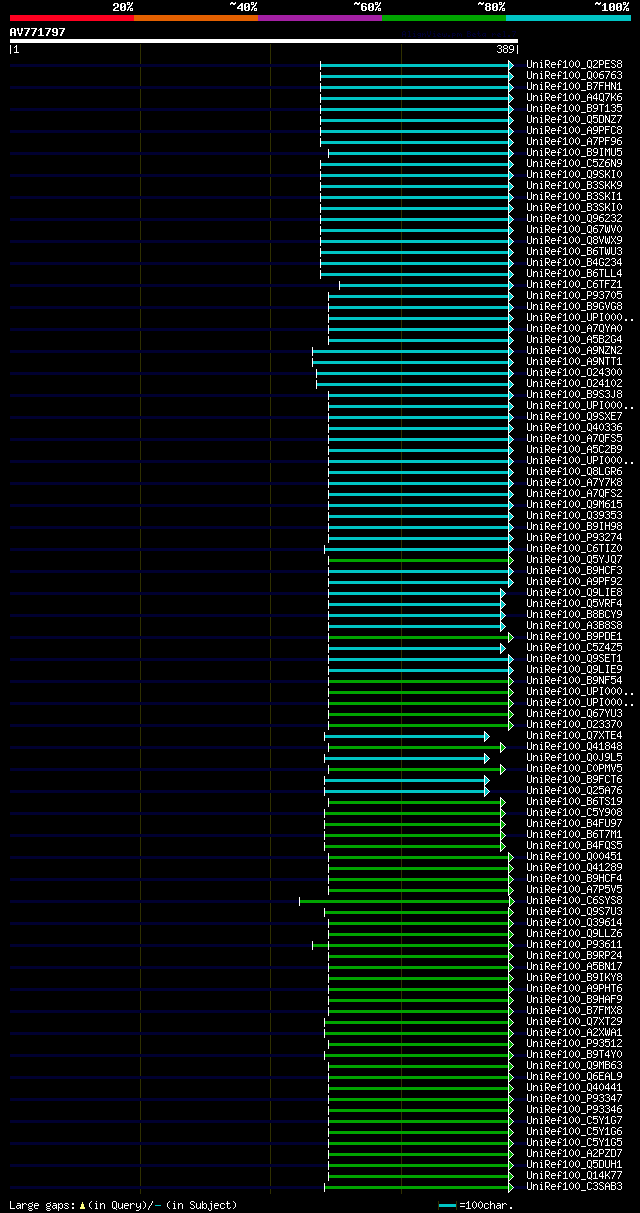Click the cyan ~100% identity legend segment
The image size is (640, 1213).
[x=568, y=17]
